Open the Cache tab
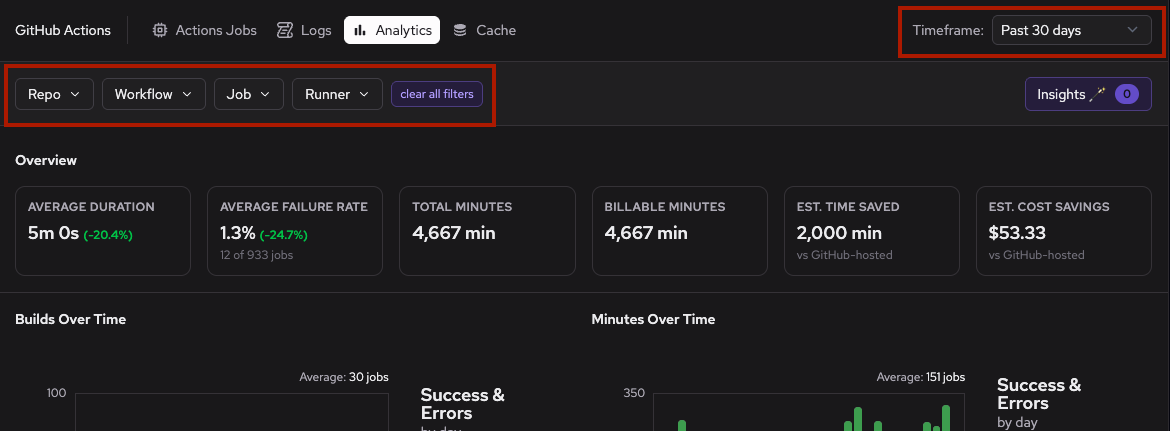This screenshot has height=431, width=1170. pos(485,30)
